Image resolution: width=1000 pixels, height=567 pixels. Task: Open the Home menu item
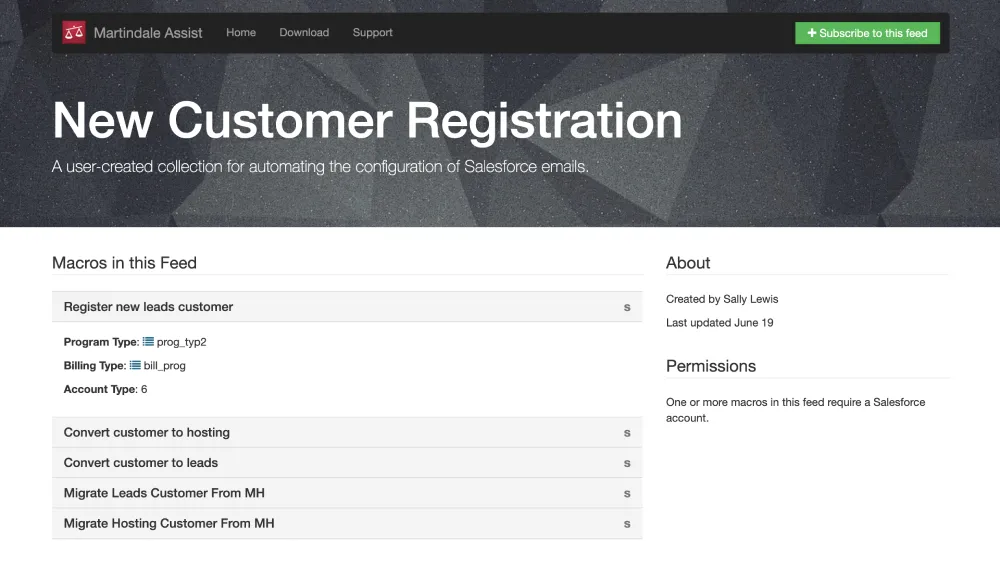241,33
